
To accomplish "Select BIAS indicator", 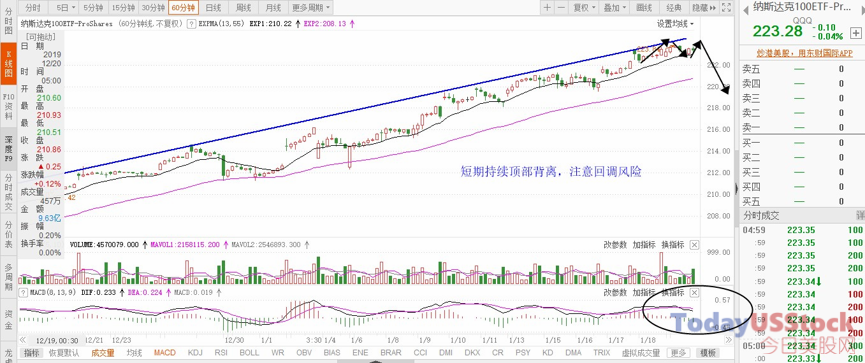I will click(x=332, y=353).
